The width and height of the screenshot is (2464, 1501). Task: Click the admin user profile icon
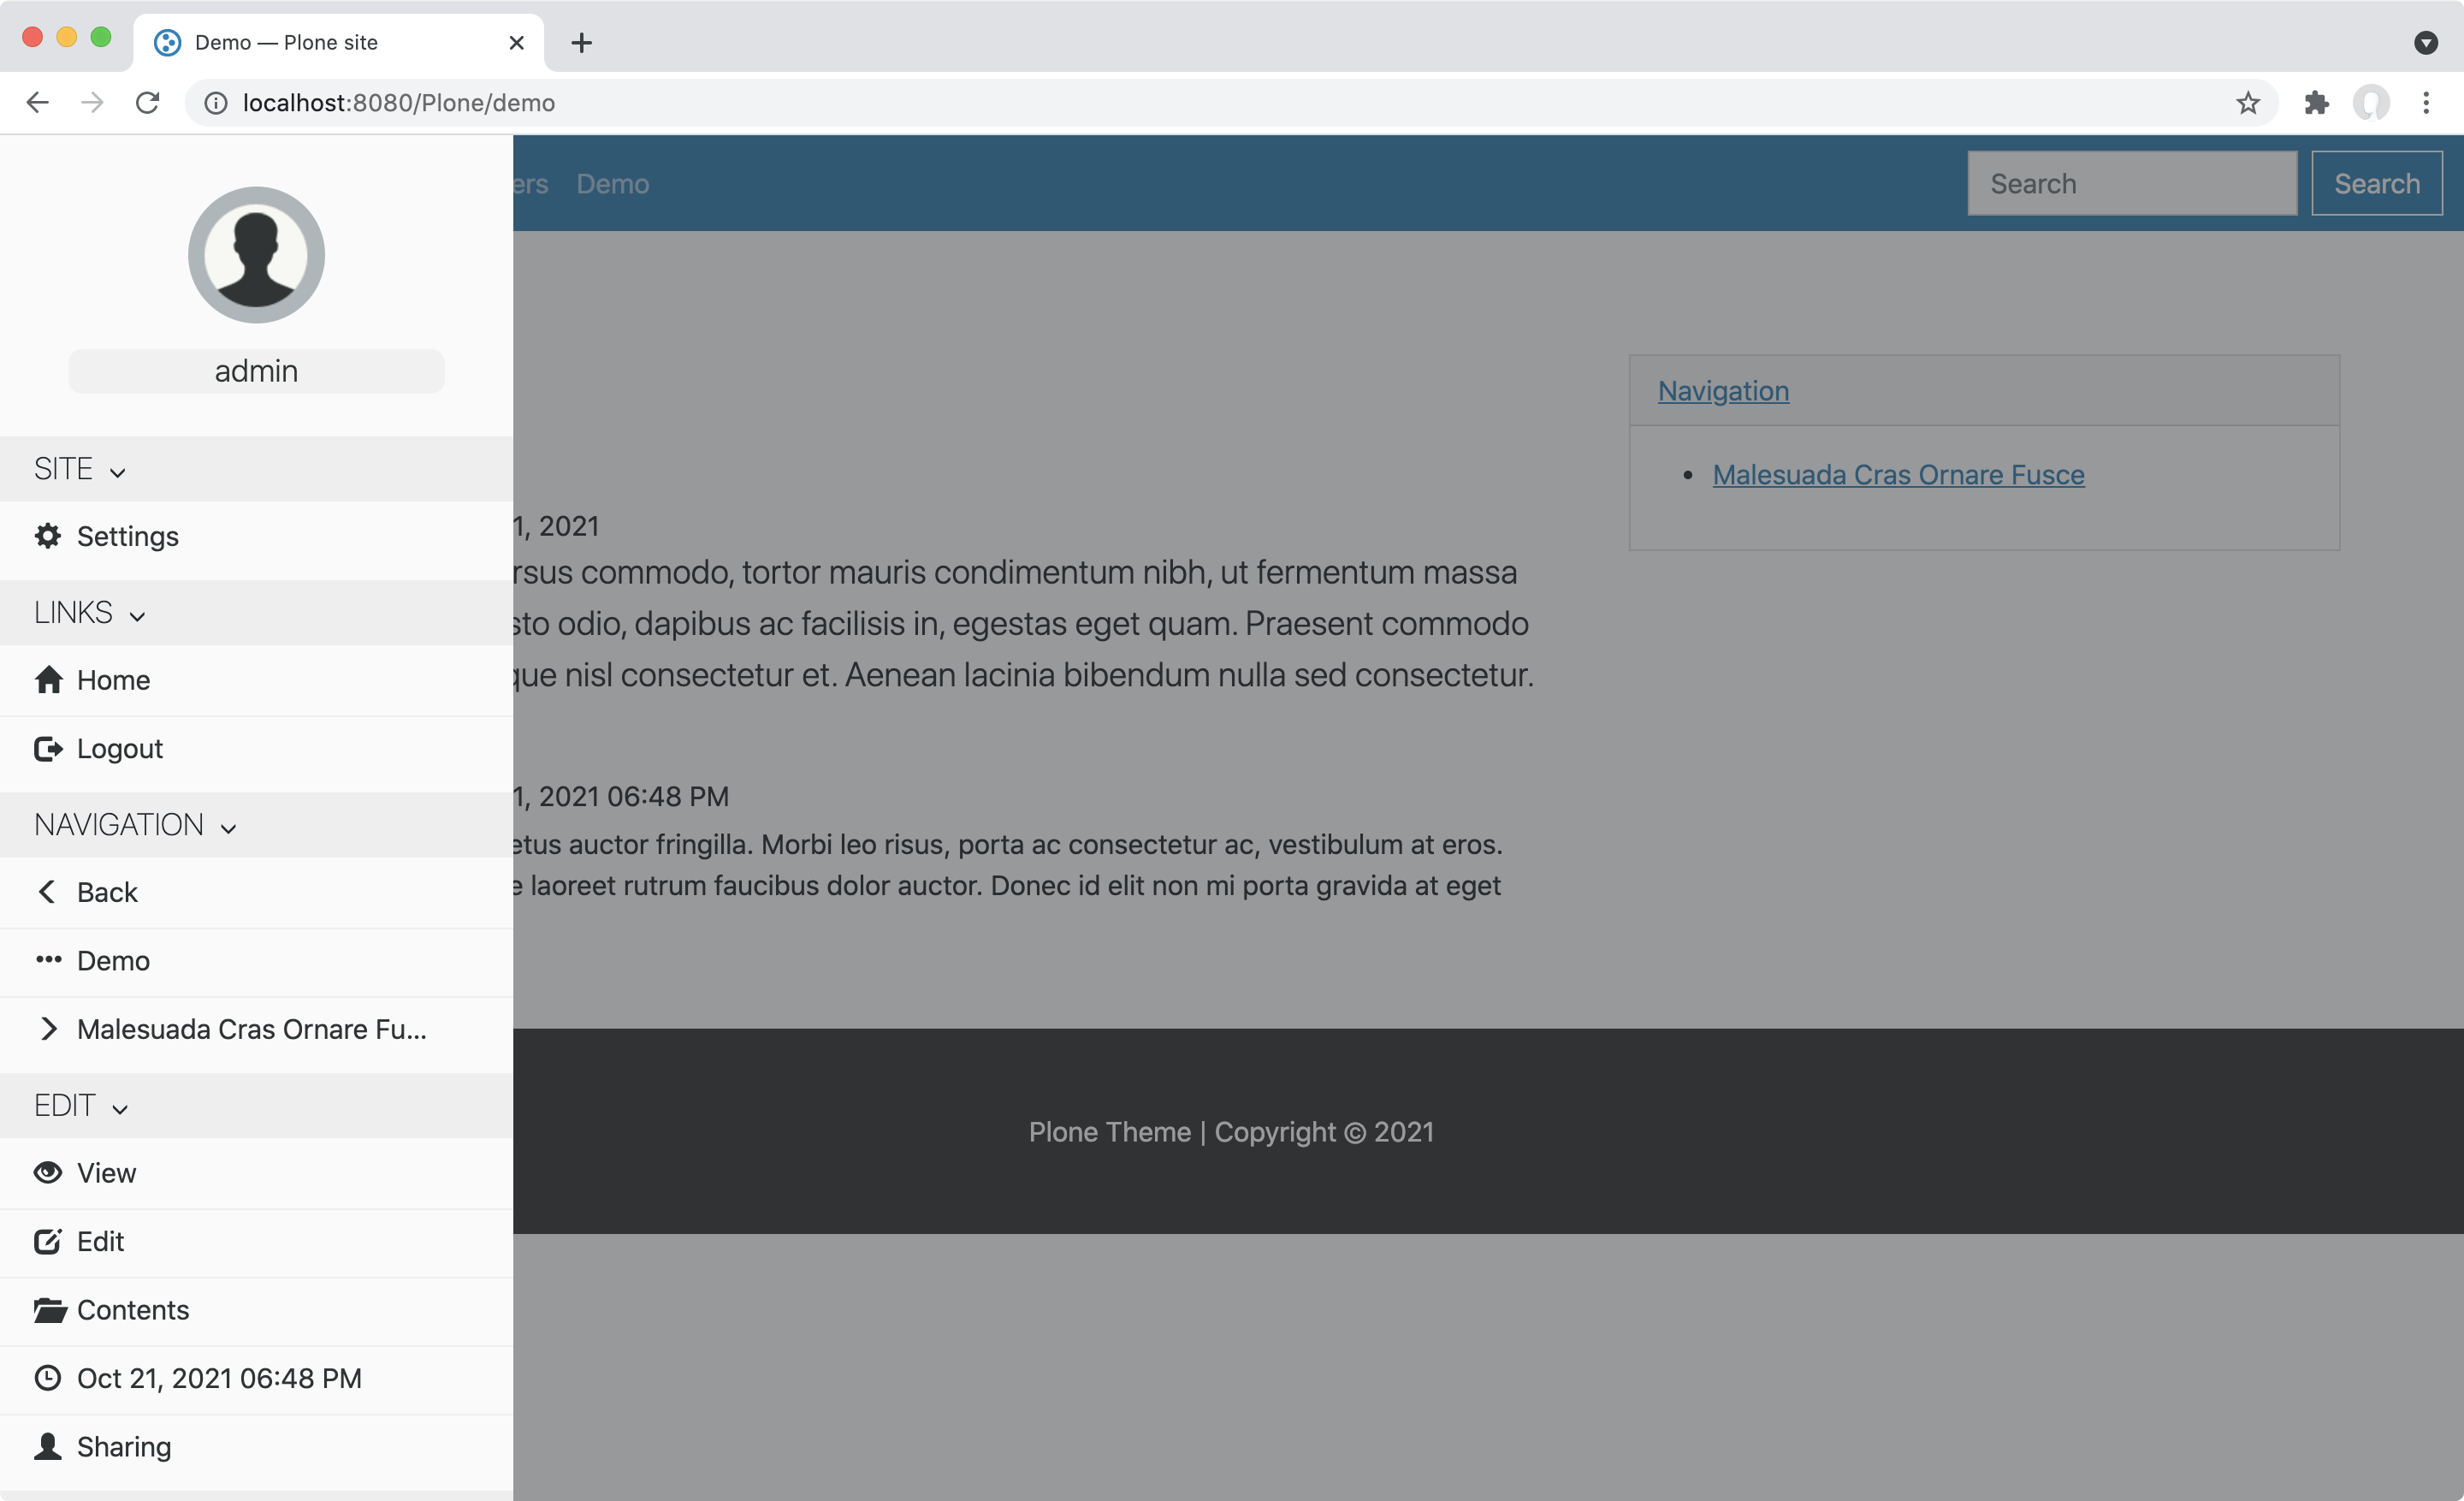click(x=257, y=253)
